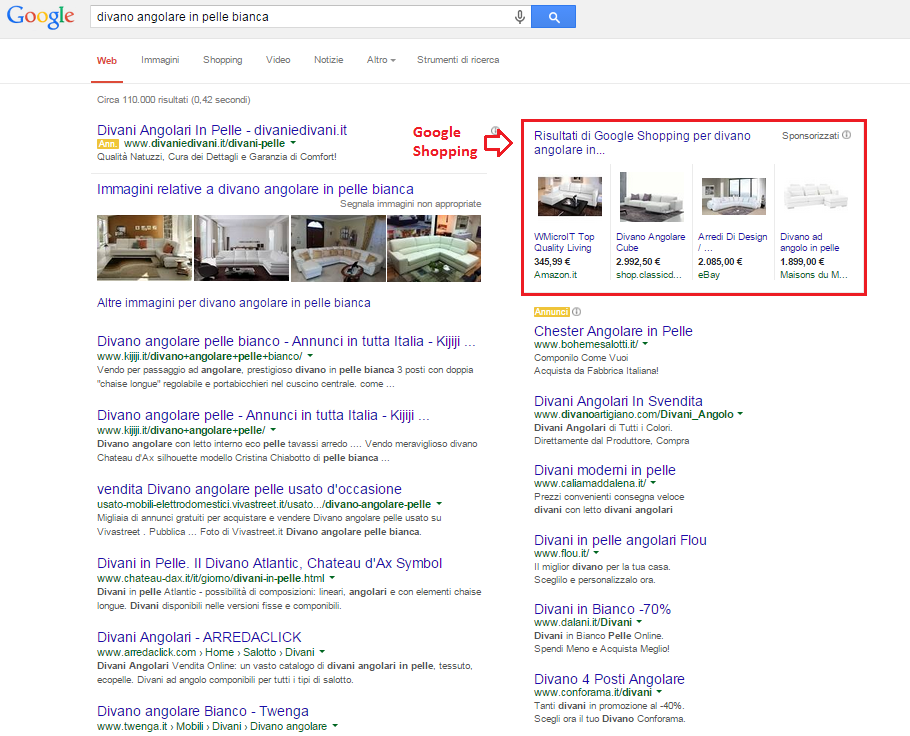
Task: Switch to the Immagini tab
Action: (160, 60)
